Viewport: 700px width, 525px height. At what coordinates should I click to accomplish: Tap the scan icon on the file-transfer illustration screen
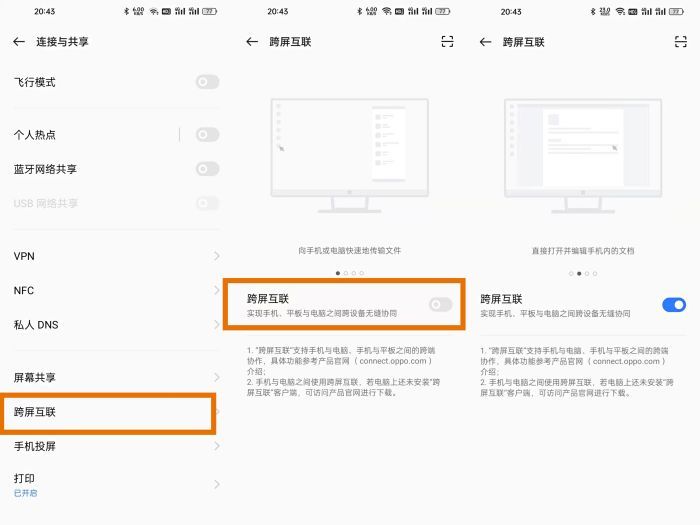(x=447, y=42)
